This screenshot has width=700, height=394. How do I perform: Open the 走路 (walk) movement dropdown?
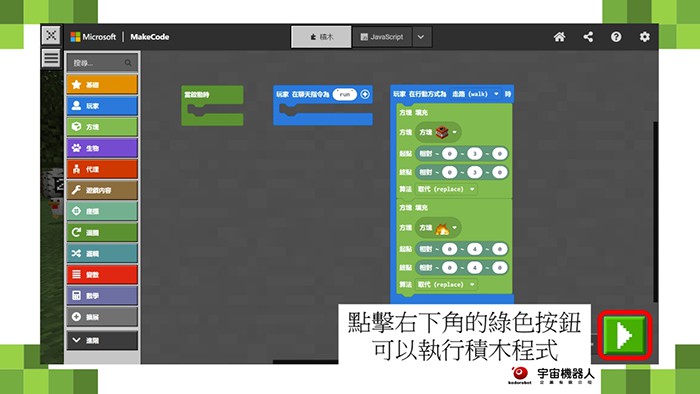pos(475,94)
